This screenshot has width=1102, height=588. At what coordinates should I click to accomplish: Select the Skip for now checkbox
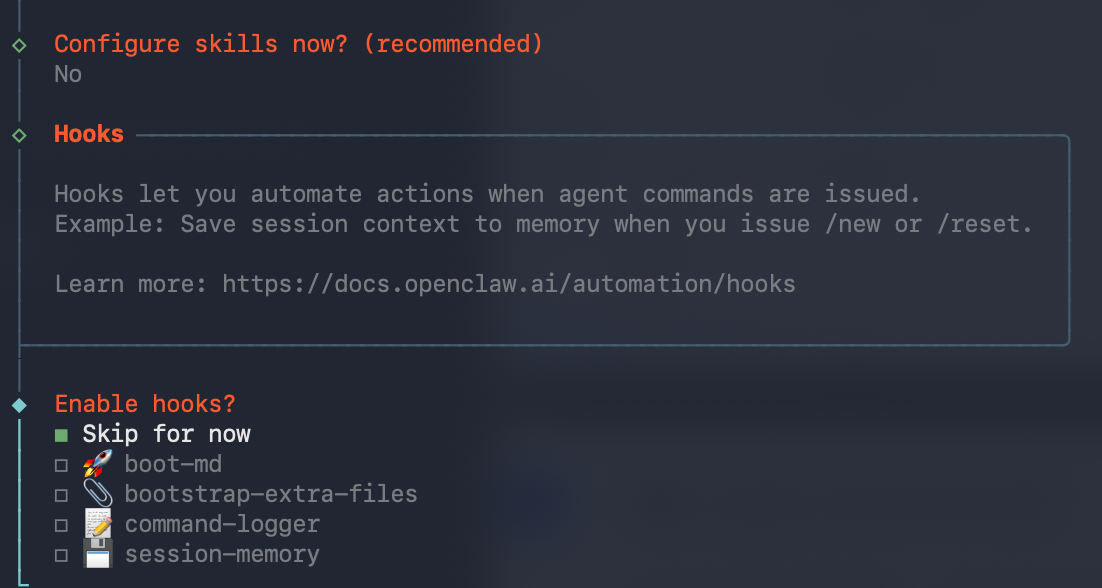click(62, 435)
